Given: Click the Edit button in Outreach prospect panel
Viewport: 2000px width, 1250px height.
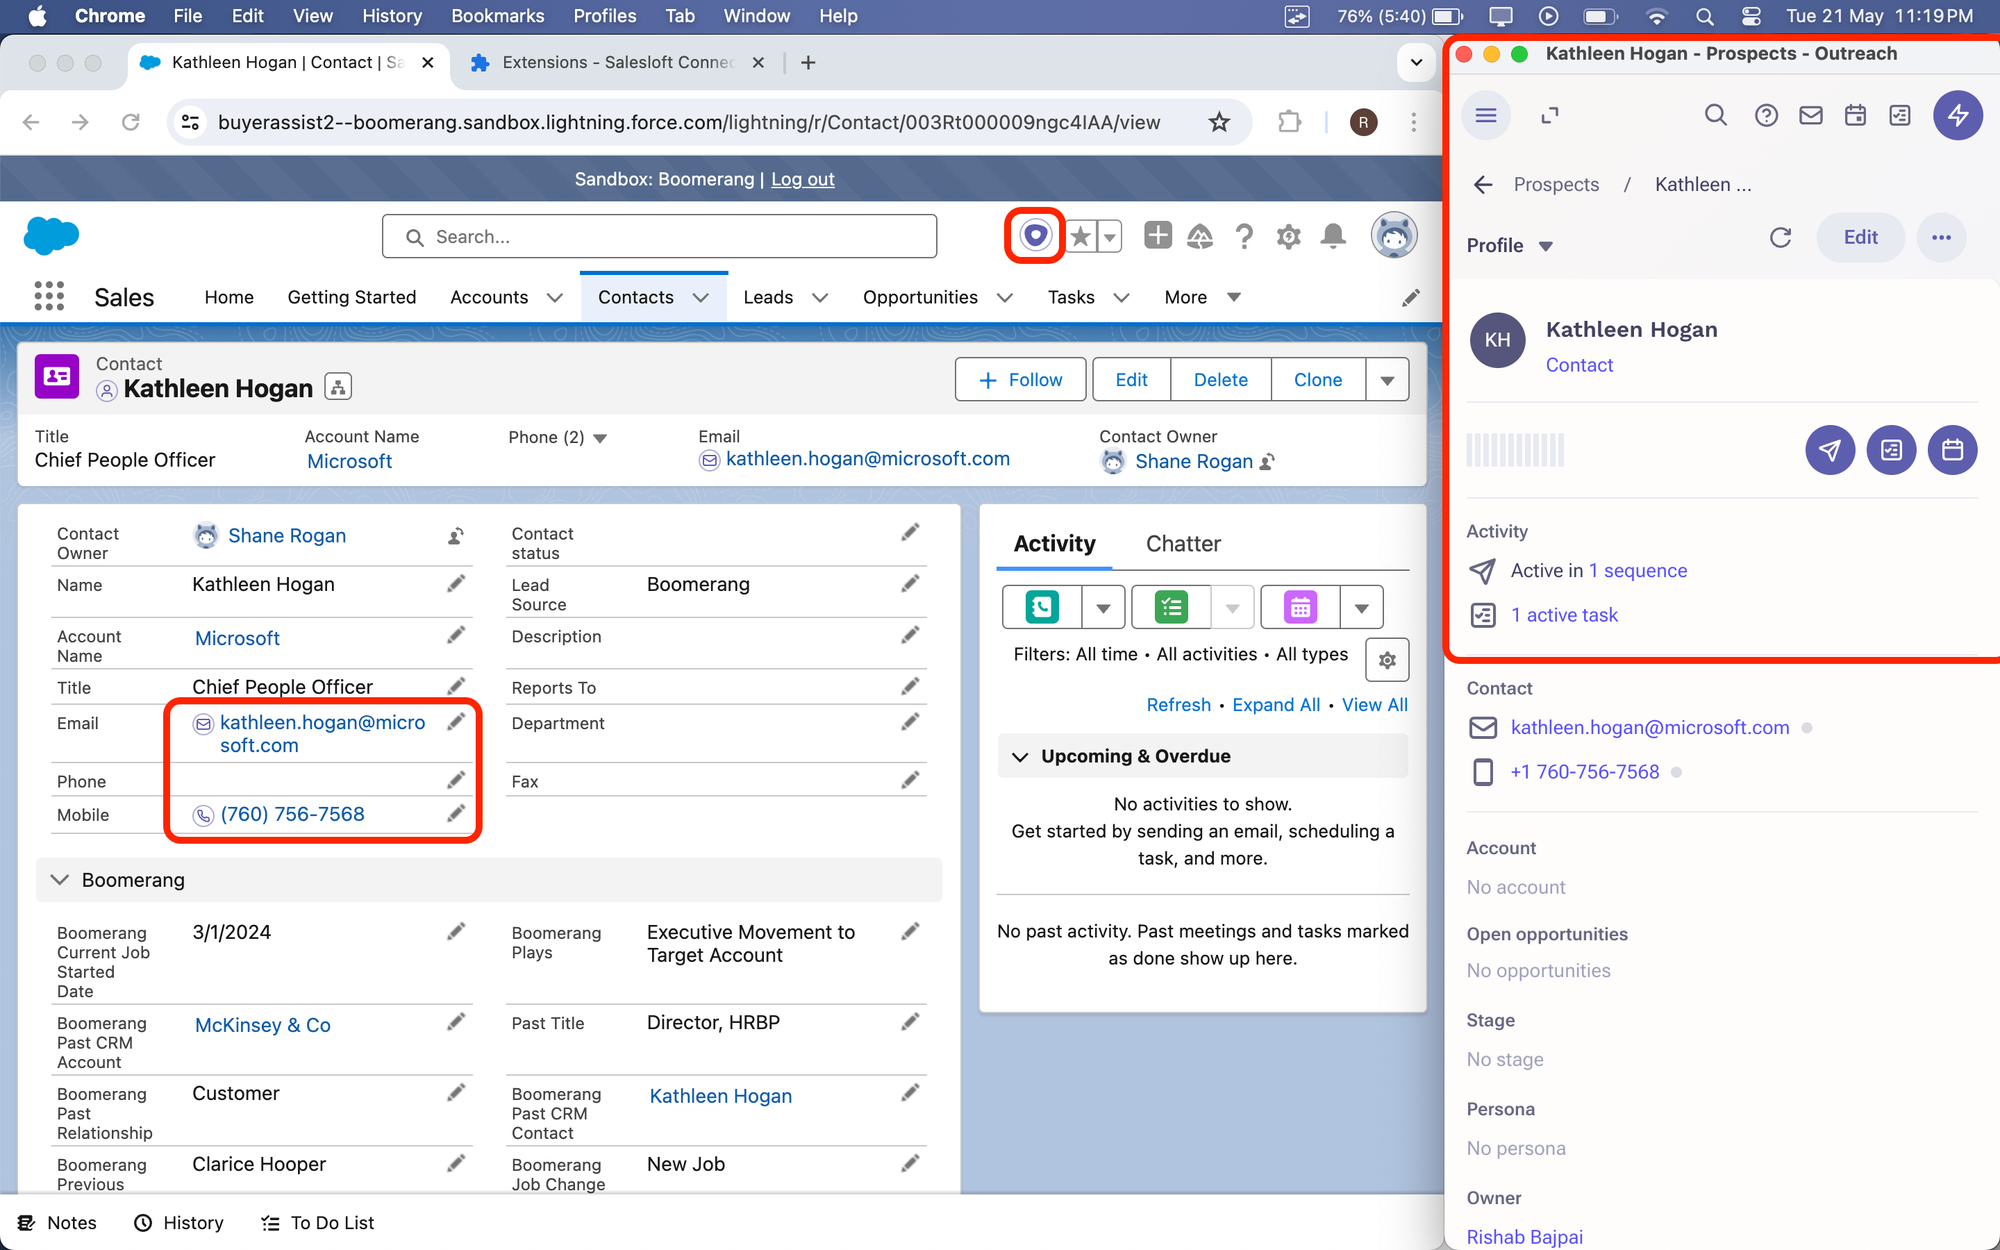Looking at the screenshot, I should 1859,238.
